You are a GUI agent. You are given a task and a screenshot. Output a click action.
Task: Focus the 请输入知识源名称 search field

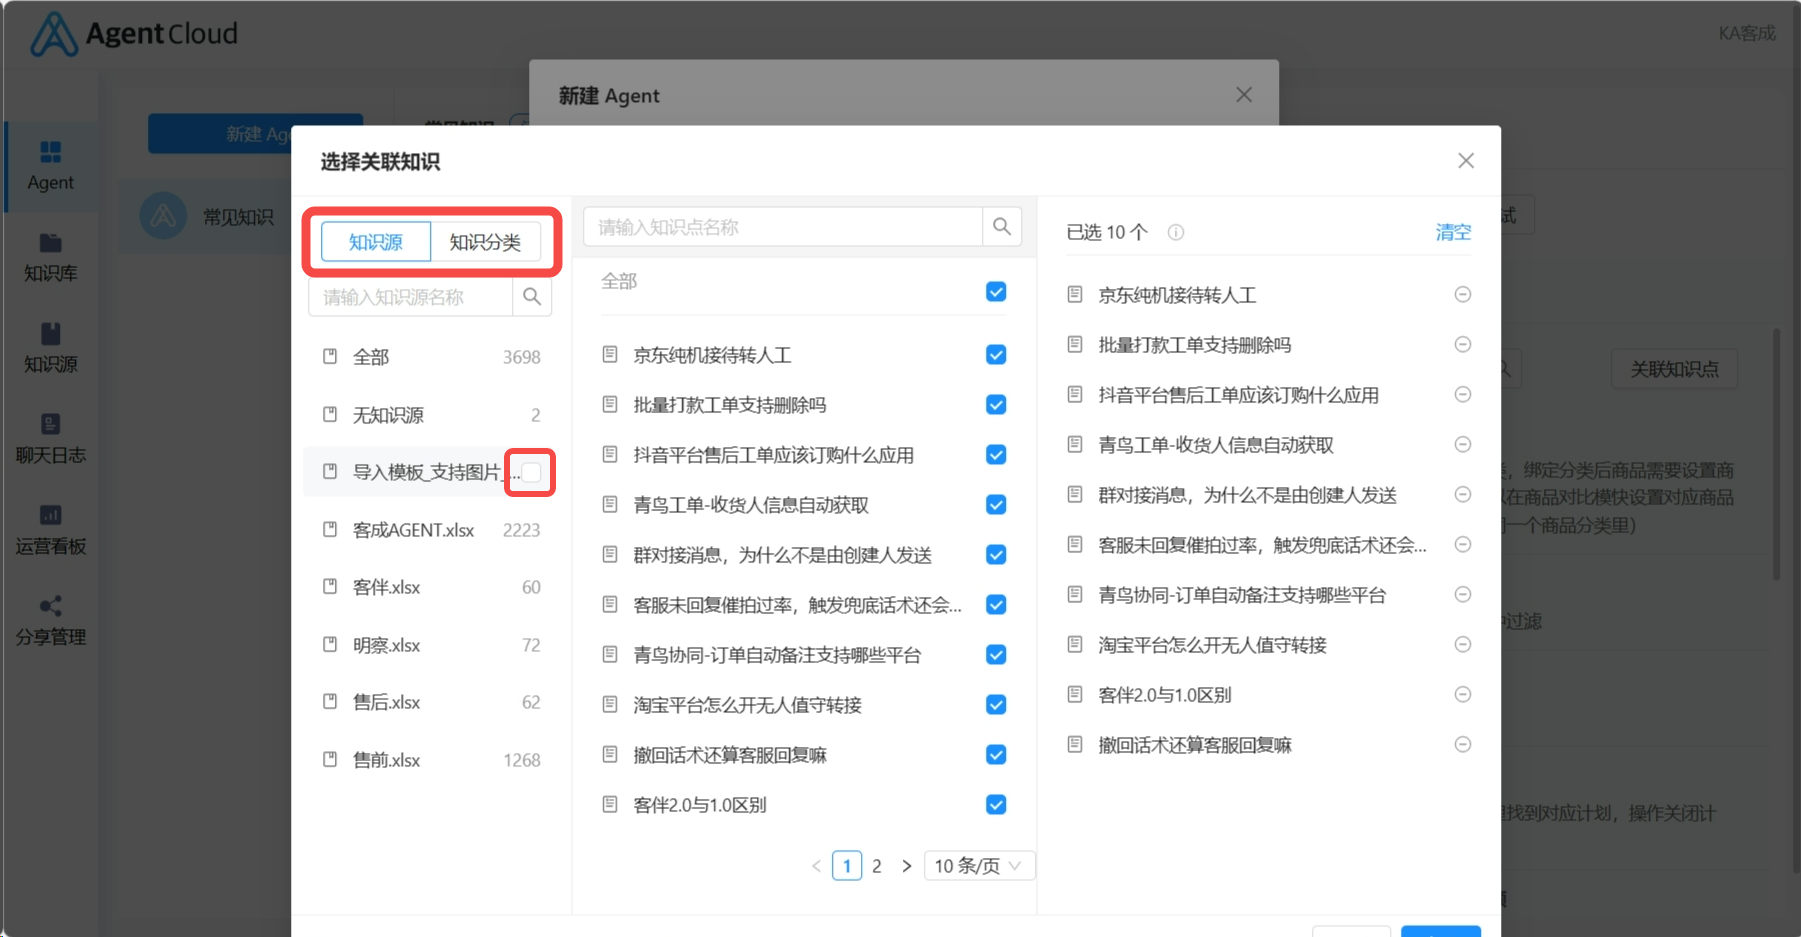tap(411, 297)
